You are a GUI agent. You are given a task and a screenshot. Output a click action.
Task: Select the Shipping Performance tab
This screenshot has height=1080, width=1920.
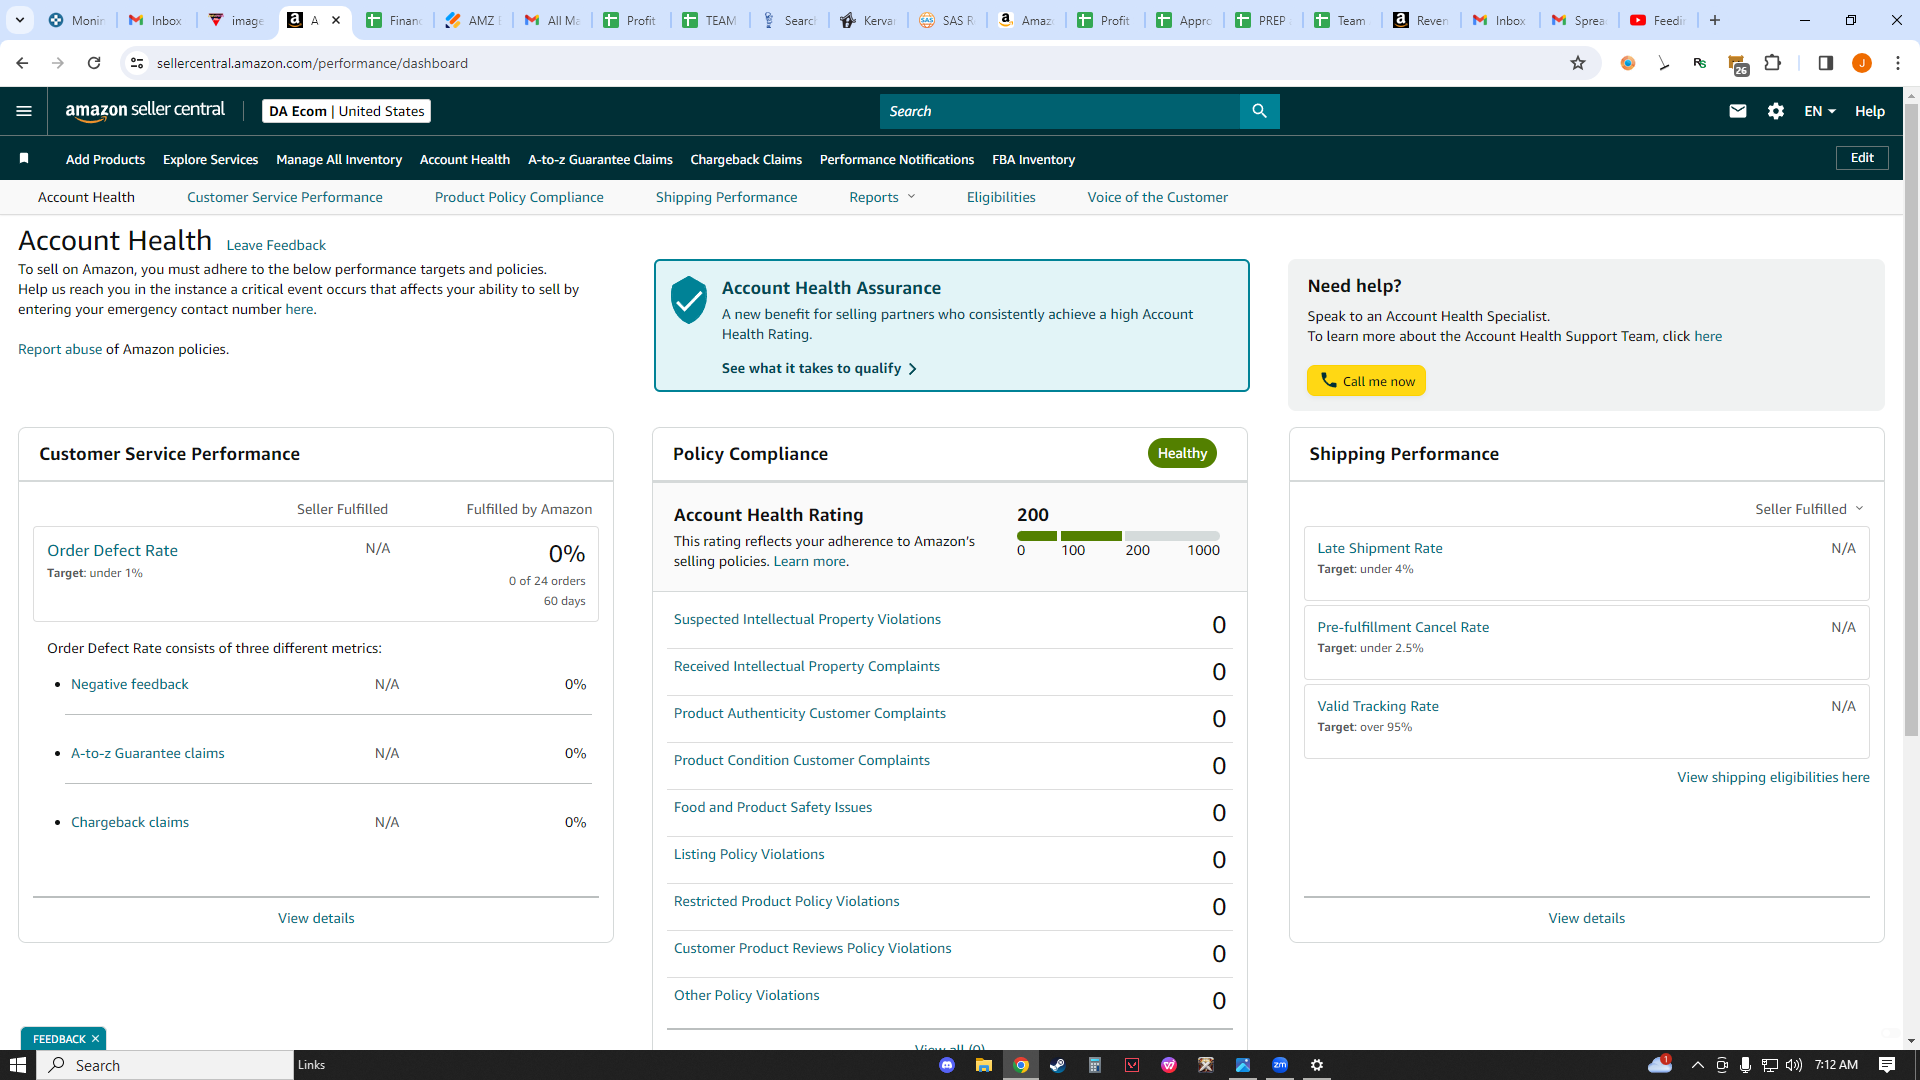tap(726, 197)
